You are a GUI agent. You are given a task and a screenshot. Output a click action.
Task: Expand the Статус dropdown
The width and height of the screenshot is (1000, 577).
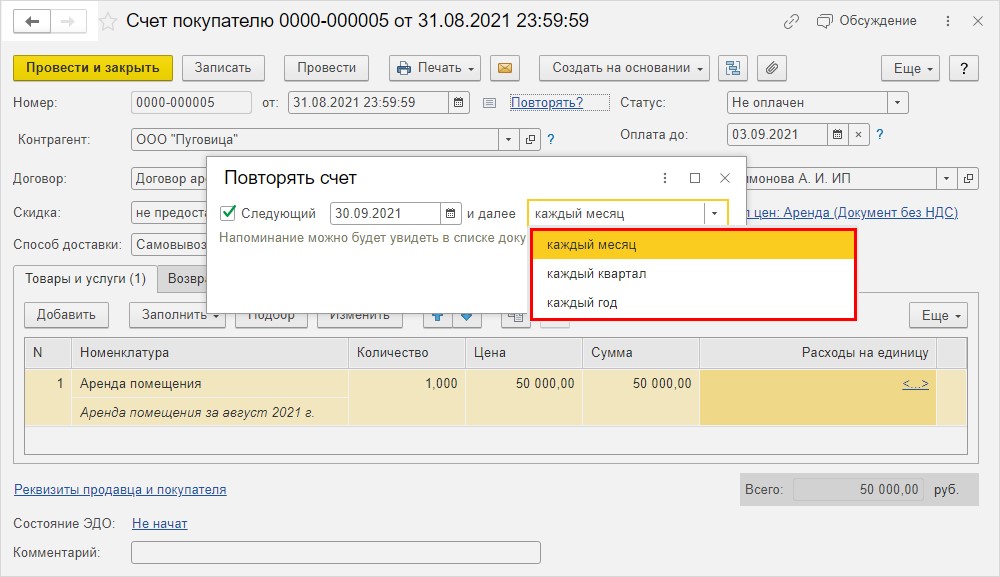tap(897, 103)
